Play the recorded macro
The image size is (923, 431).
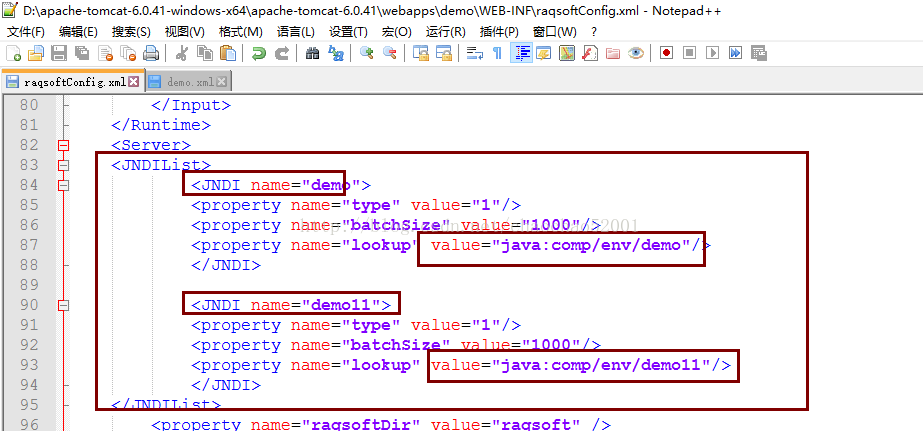coord(712,53)
